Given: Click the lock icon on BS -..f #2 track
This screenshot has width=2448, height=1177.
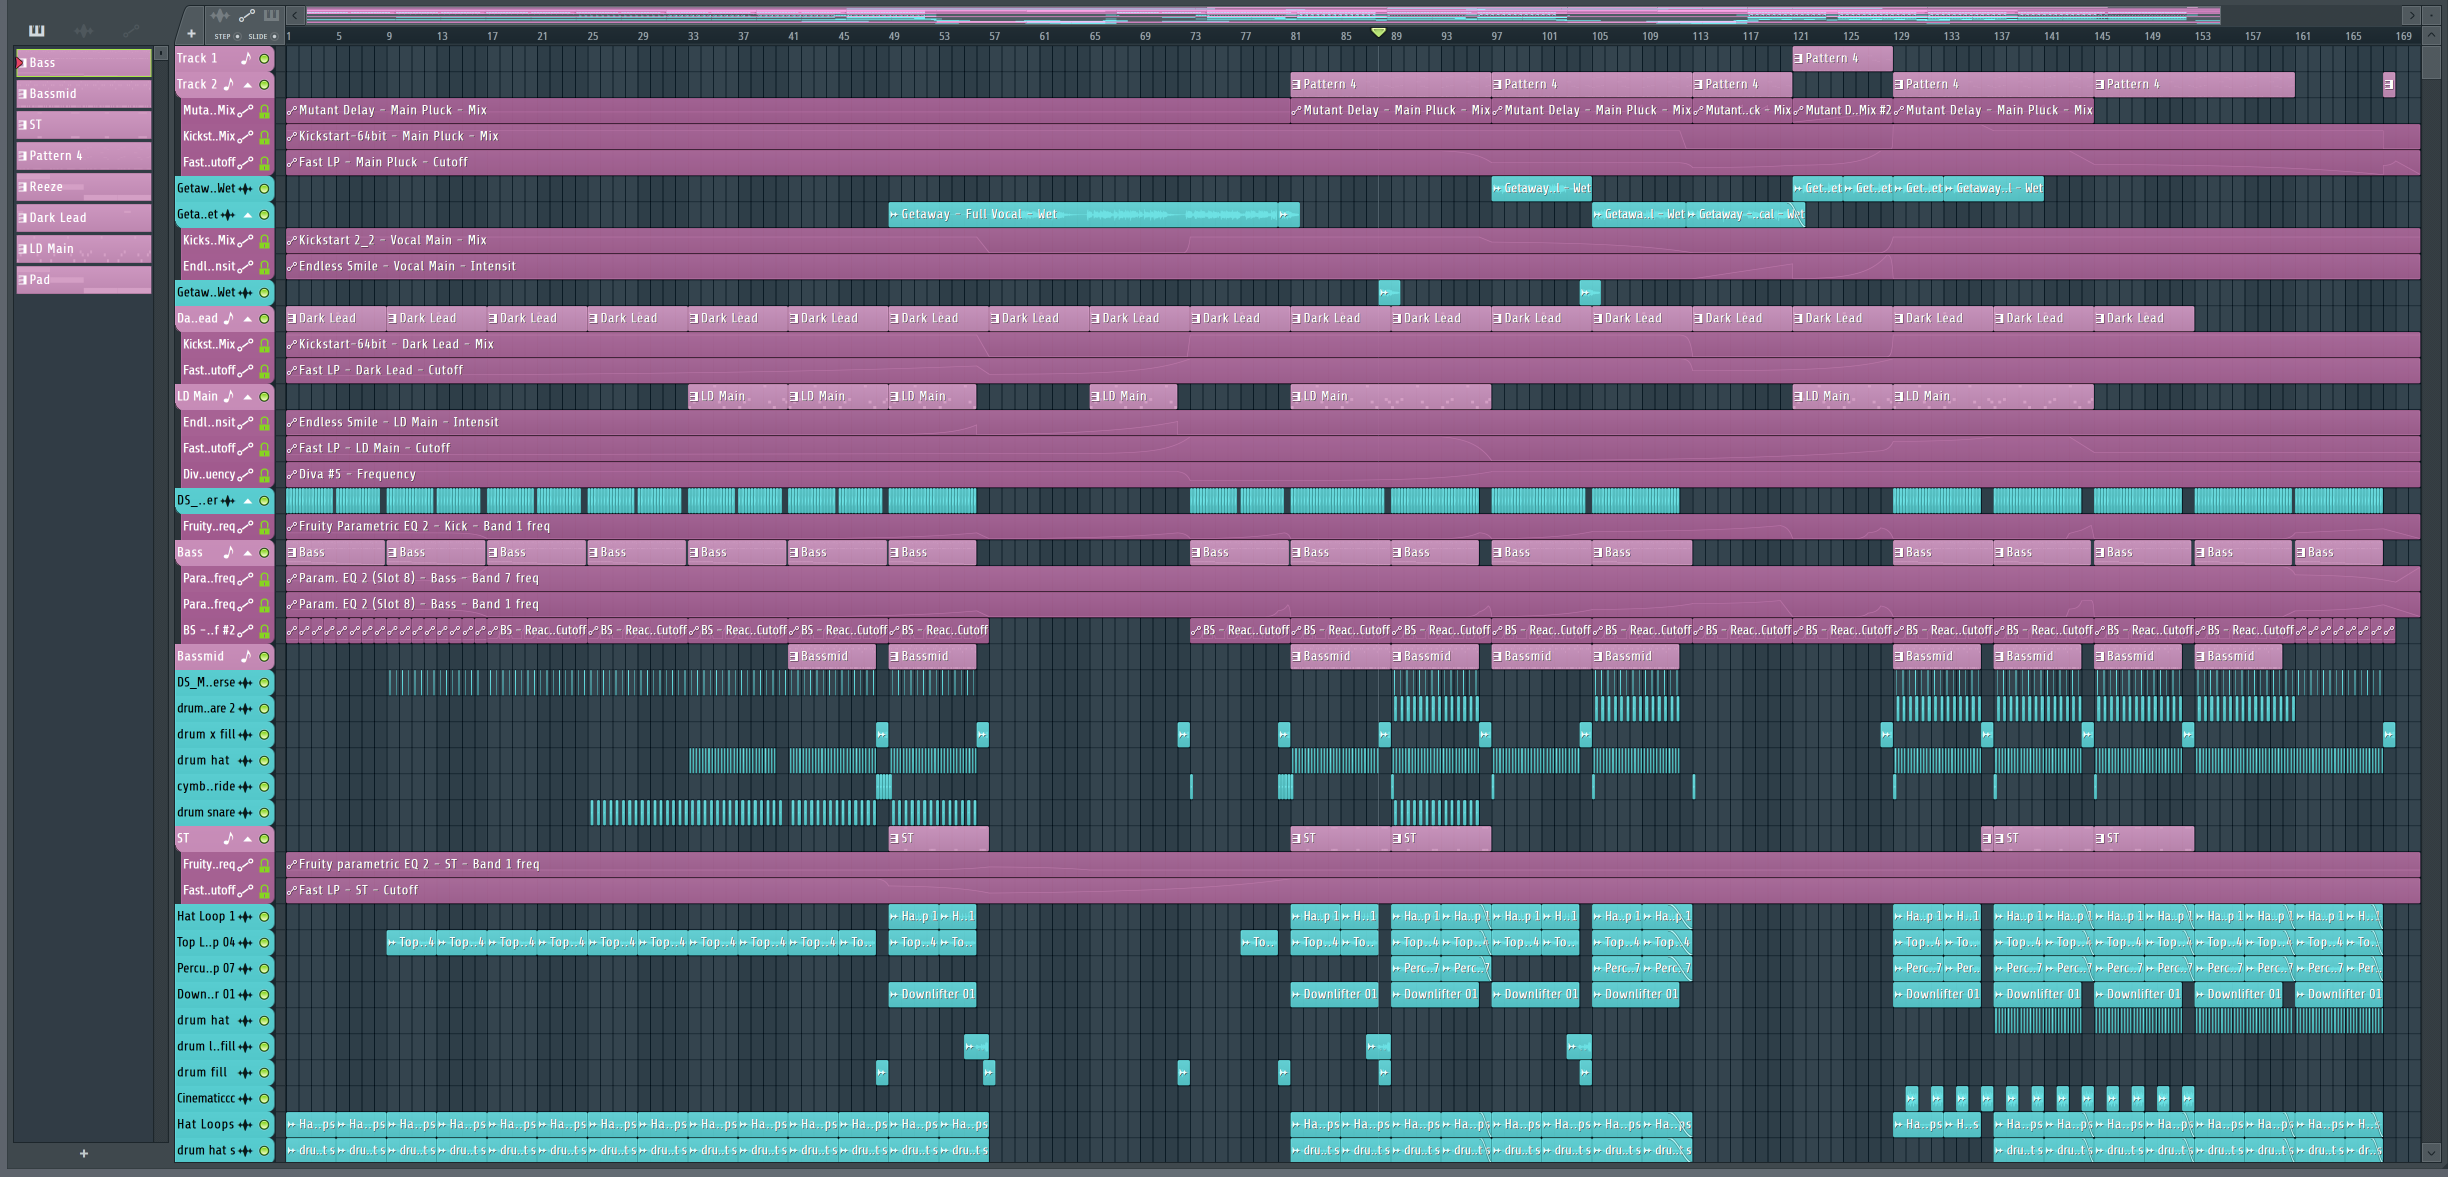Looking at the screenshot, I should [x=265, y=630].
